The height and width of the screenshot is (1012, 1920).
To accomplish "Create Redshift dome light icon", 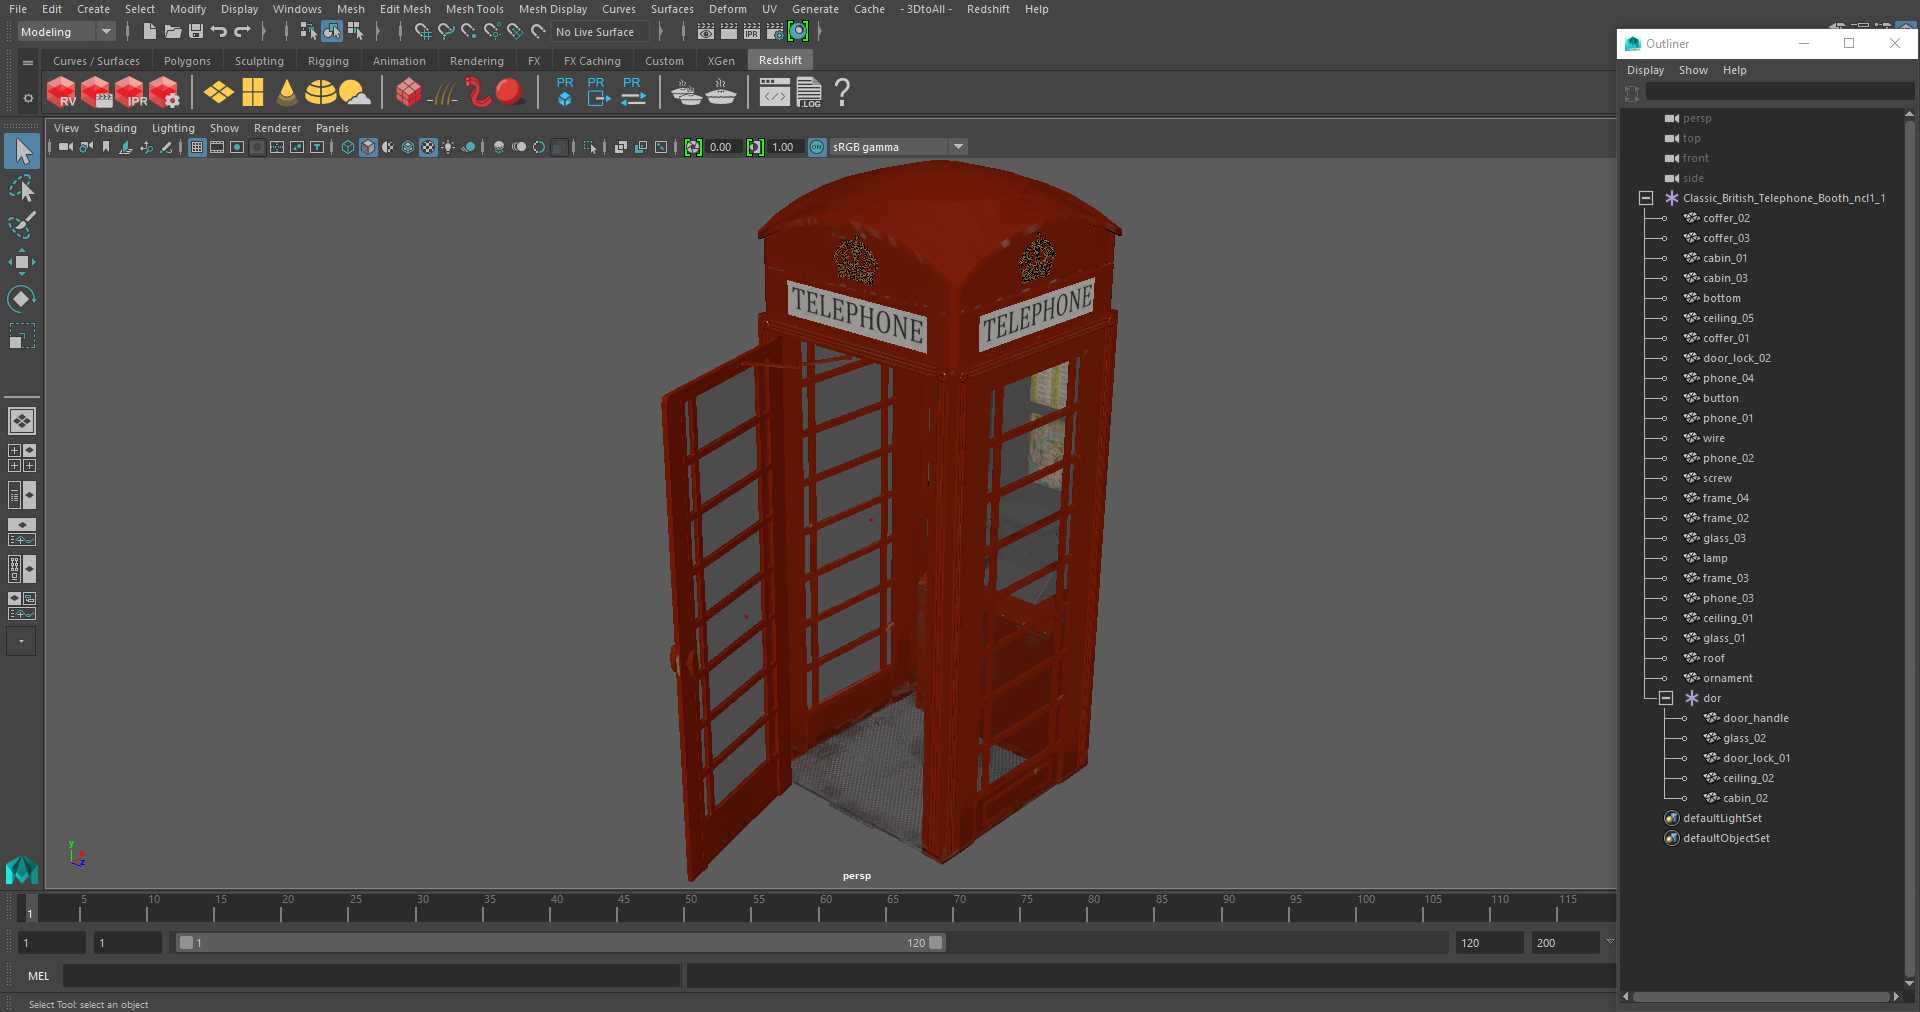I will [320, 93].
